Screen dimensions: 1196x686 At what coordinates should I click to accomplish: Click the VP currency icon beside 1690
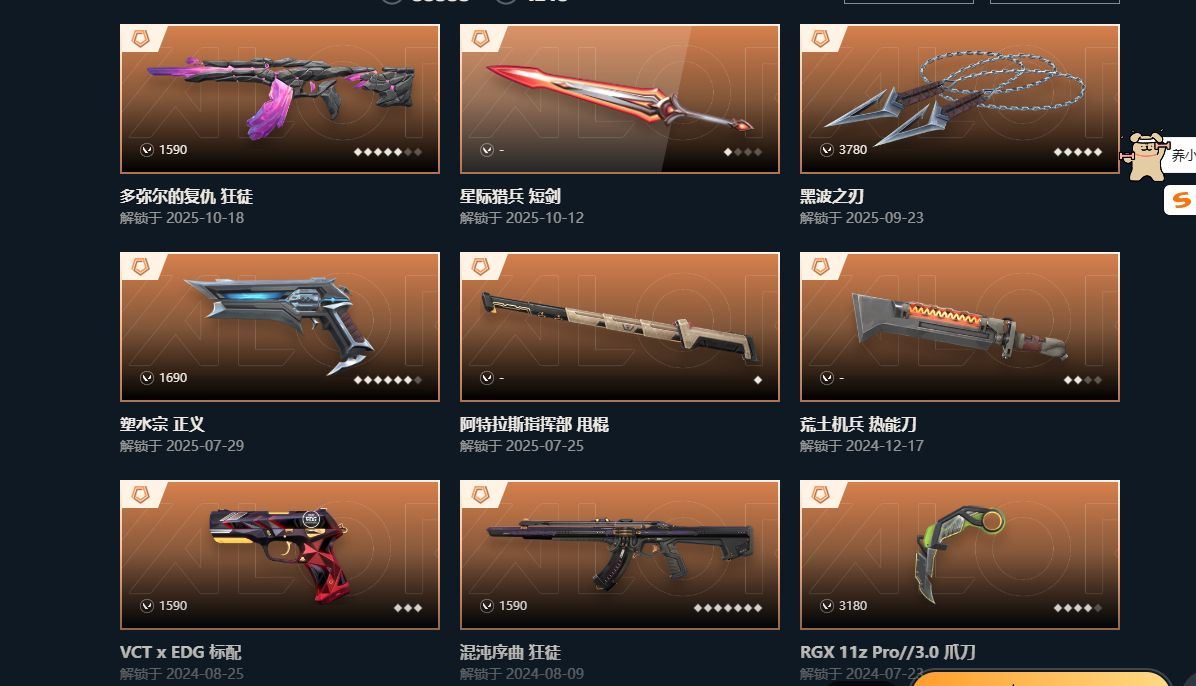pos(146,378)
